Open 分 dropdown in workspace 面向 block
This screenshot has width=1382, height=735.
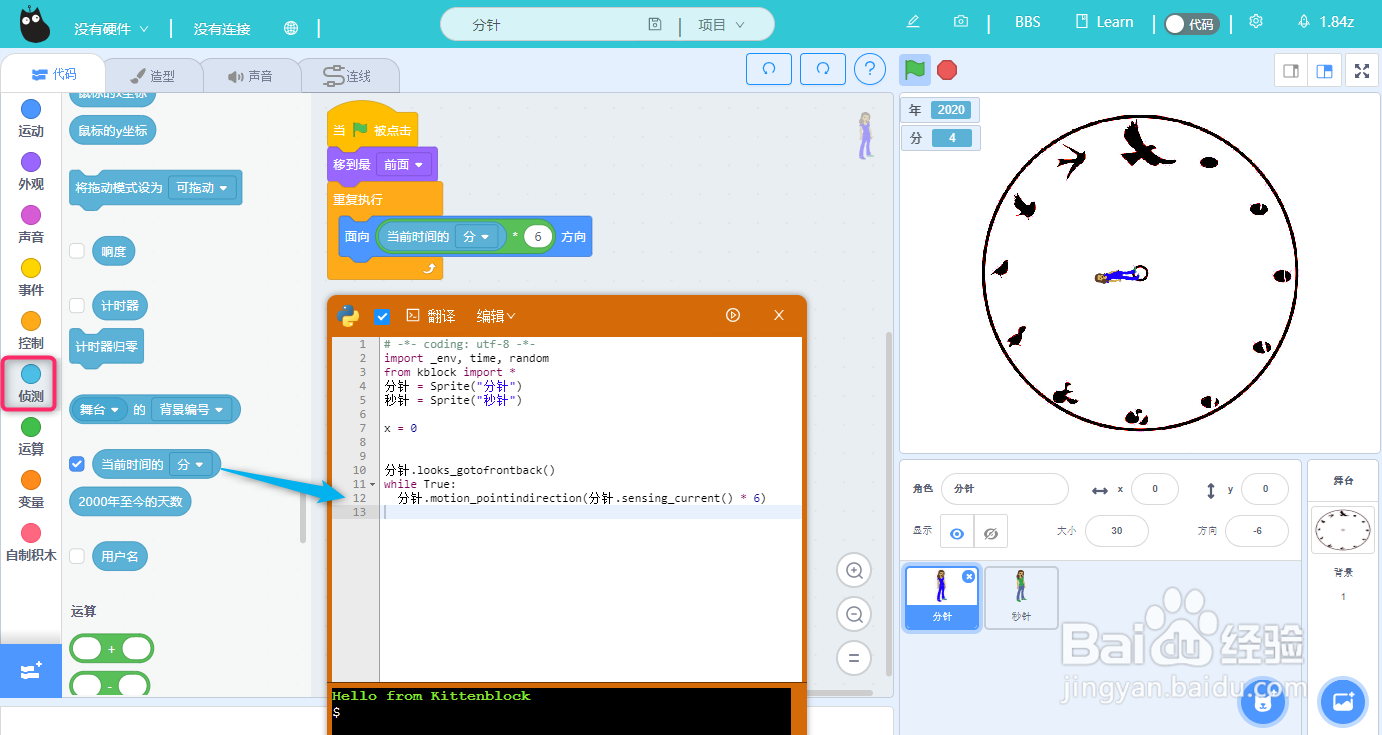pos(477,237)
